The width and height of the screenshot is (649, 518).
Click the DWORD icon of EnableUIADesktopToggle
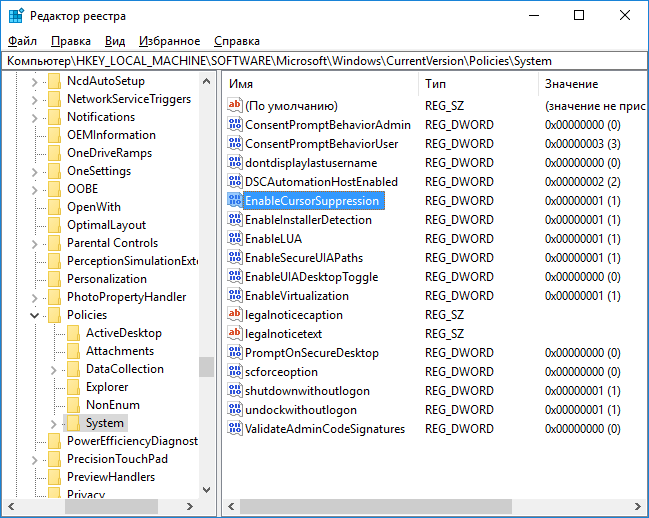tap(235, 276)
